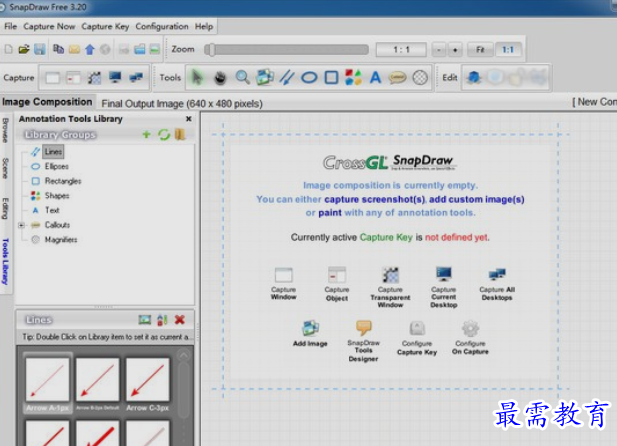Screen dimensions: 617x446
Task: Select the Shapes tool in toolbar
Action: (x=353, y=77)
